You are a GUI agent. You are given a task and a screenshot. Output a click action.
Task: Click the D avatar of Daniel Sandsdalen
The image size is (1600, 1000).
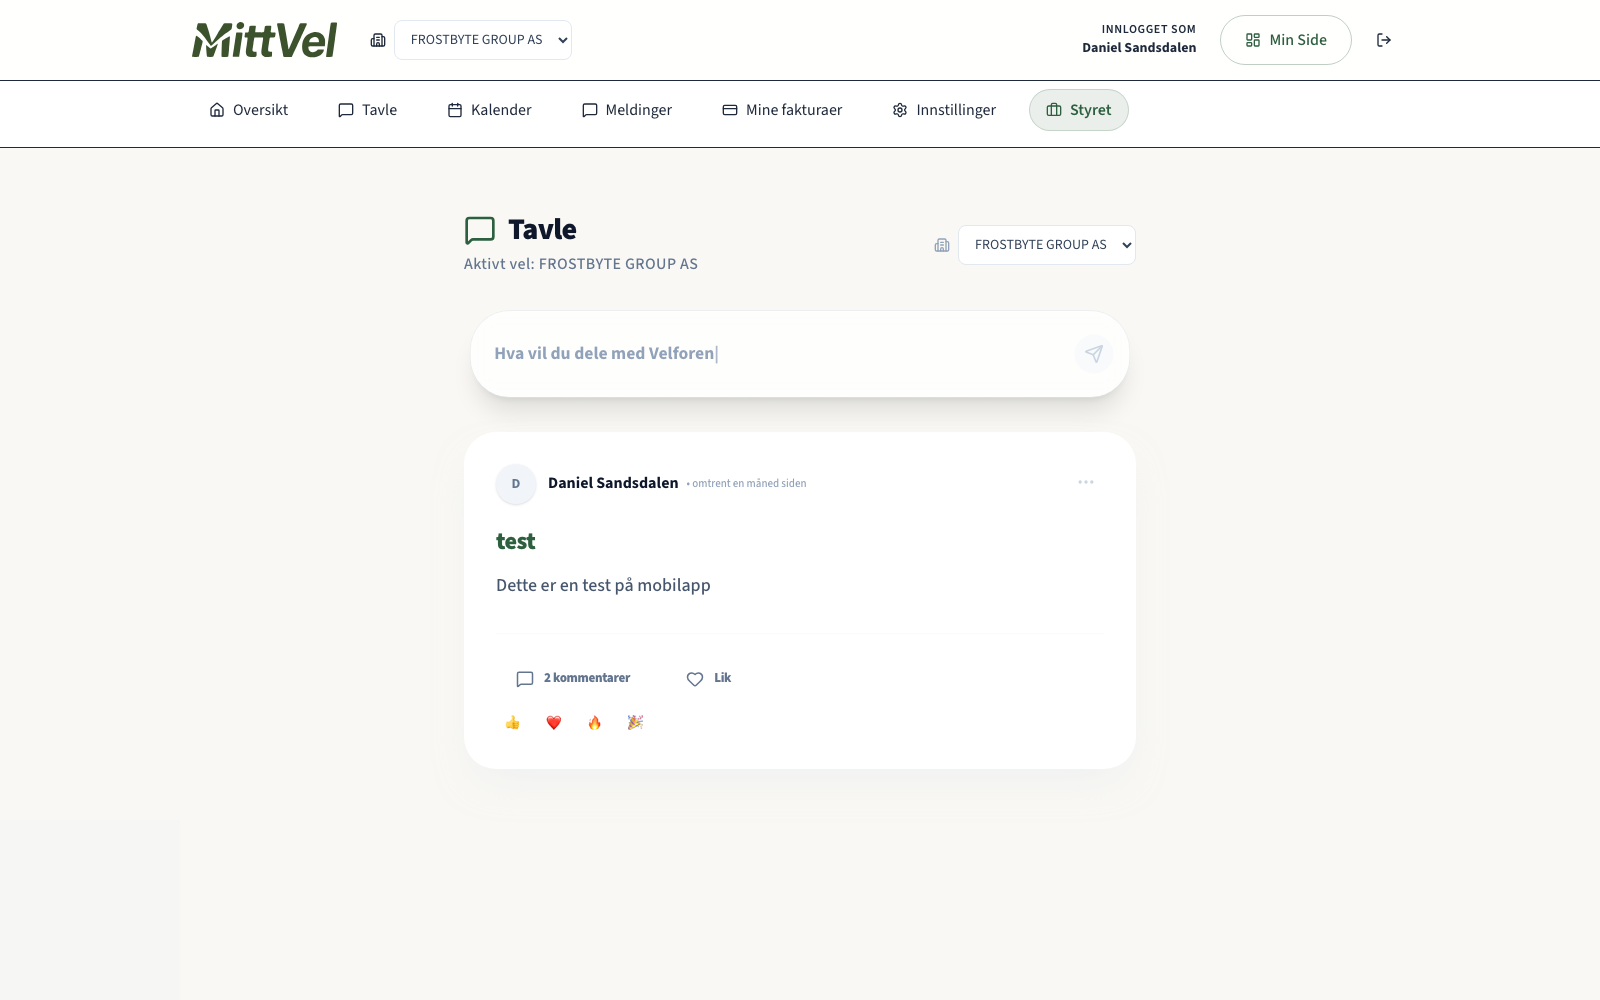[516, 484]
